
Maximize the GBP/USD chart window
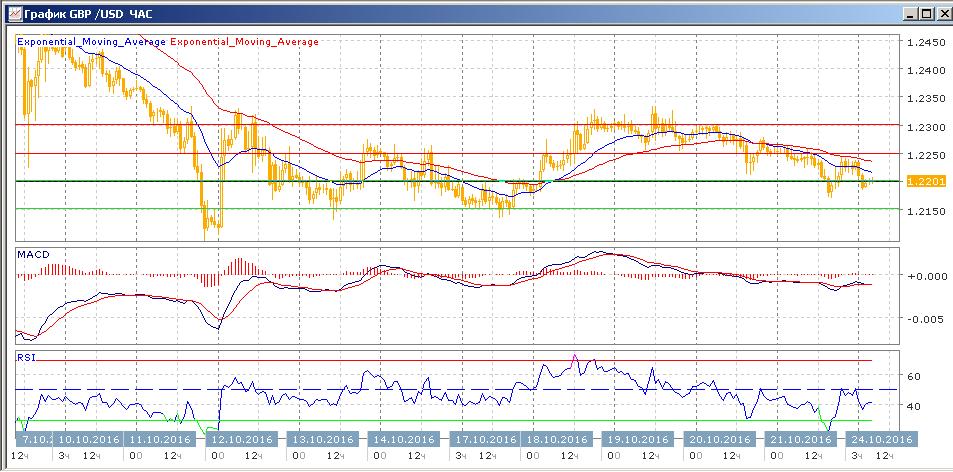926,13
